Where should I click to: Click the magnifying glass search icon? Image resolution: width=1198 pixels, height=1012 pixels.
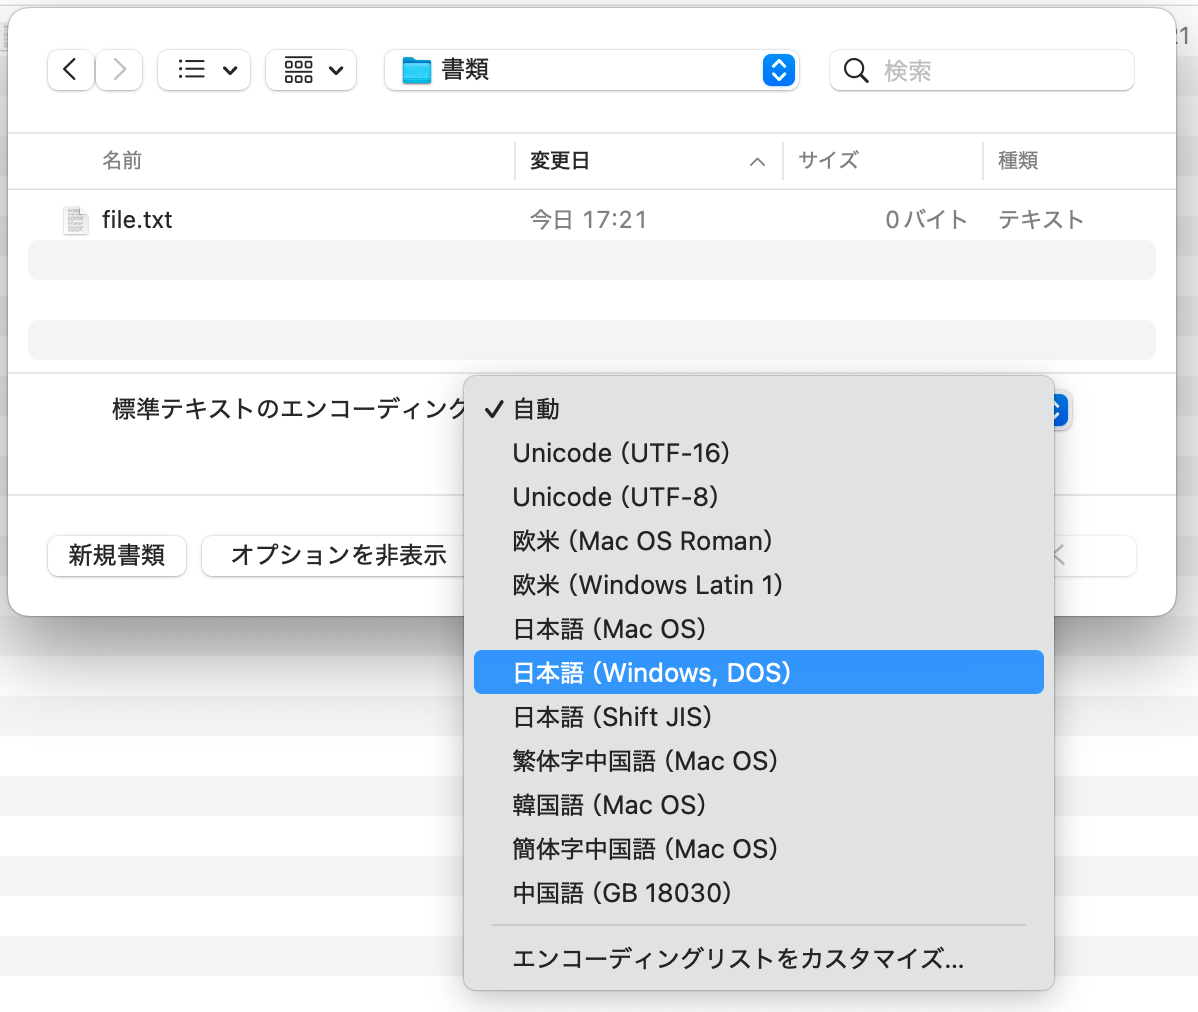tap(856, 71)
